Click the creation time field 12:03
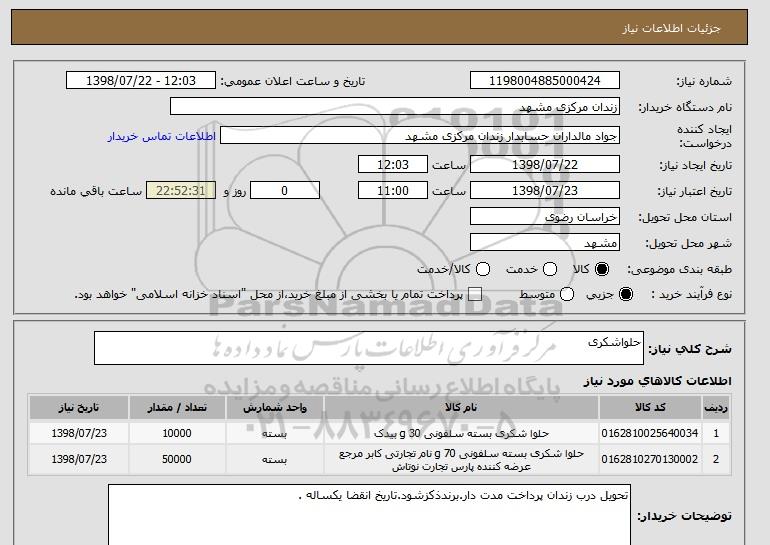Image resolution: width=770 pixels, height=545 pixels. (393, 164)
